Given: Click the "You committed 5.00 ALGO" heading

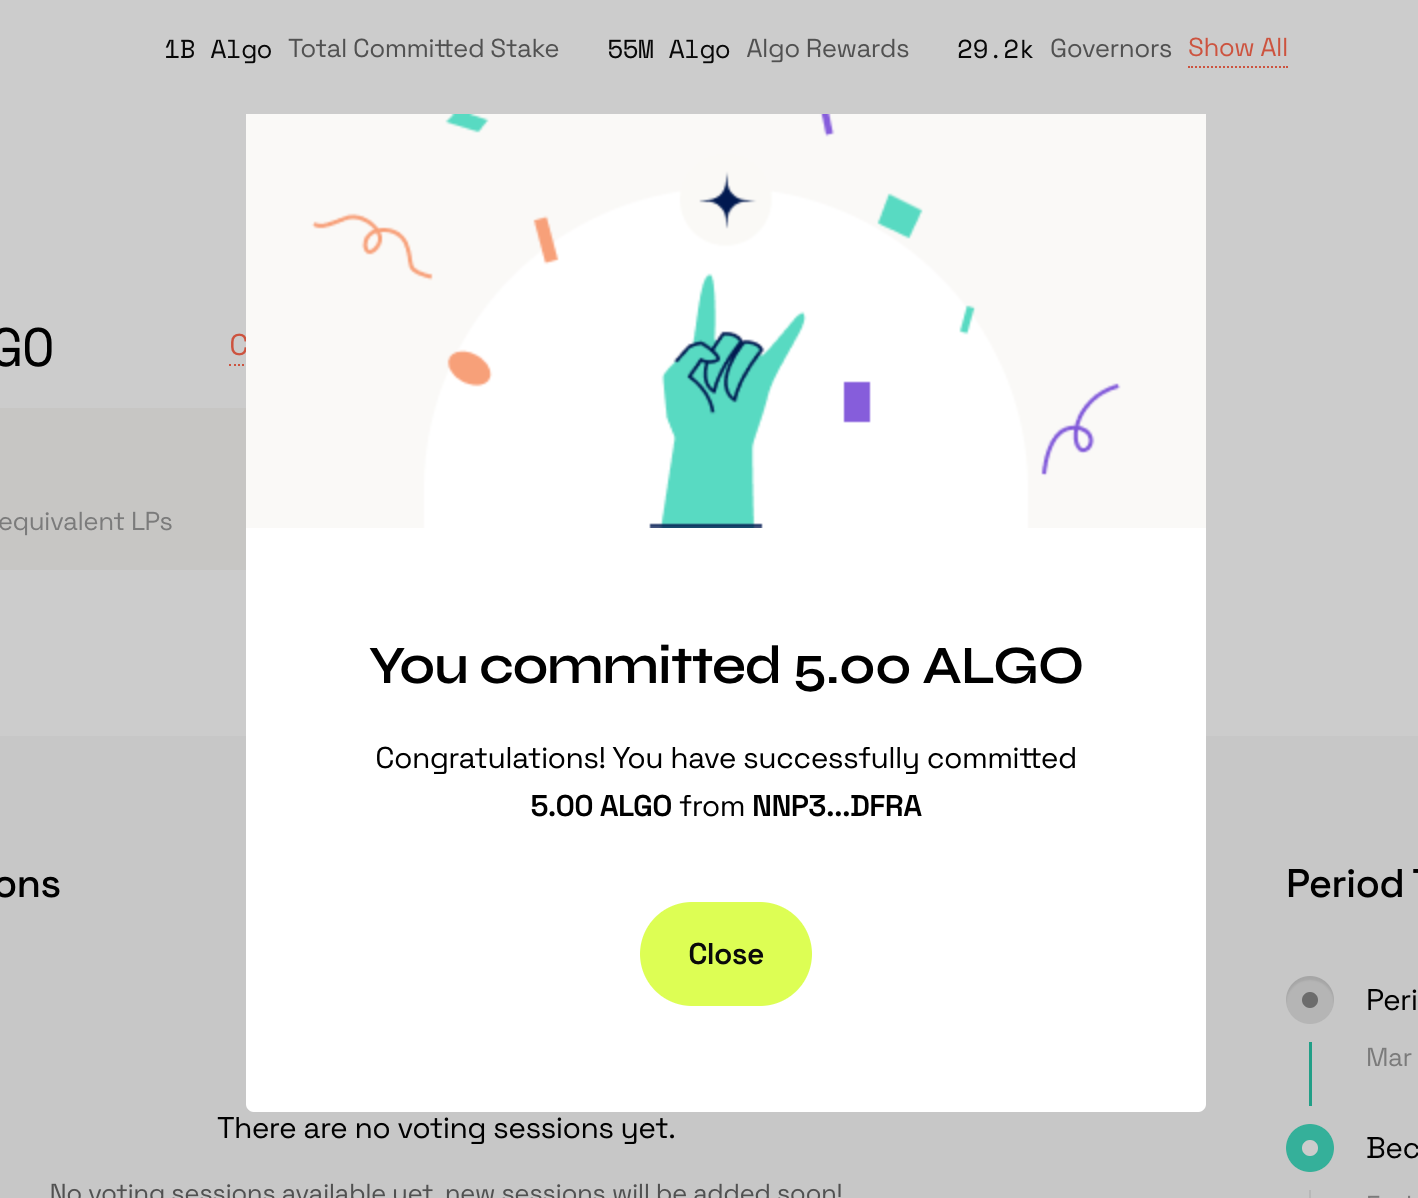Looking at the screenshot, I should coord(725,666).
